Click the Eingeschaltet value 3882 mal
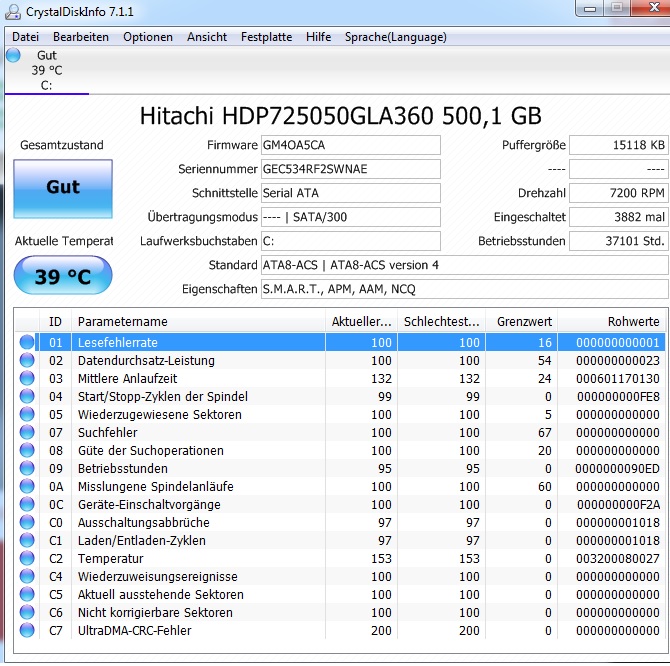670x666 pixels. click(619, 217)
